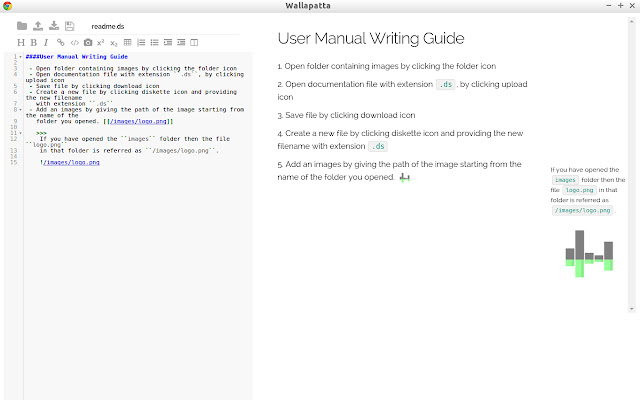
Task: Open folder with the folder icon
Action: click(22, 26)
